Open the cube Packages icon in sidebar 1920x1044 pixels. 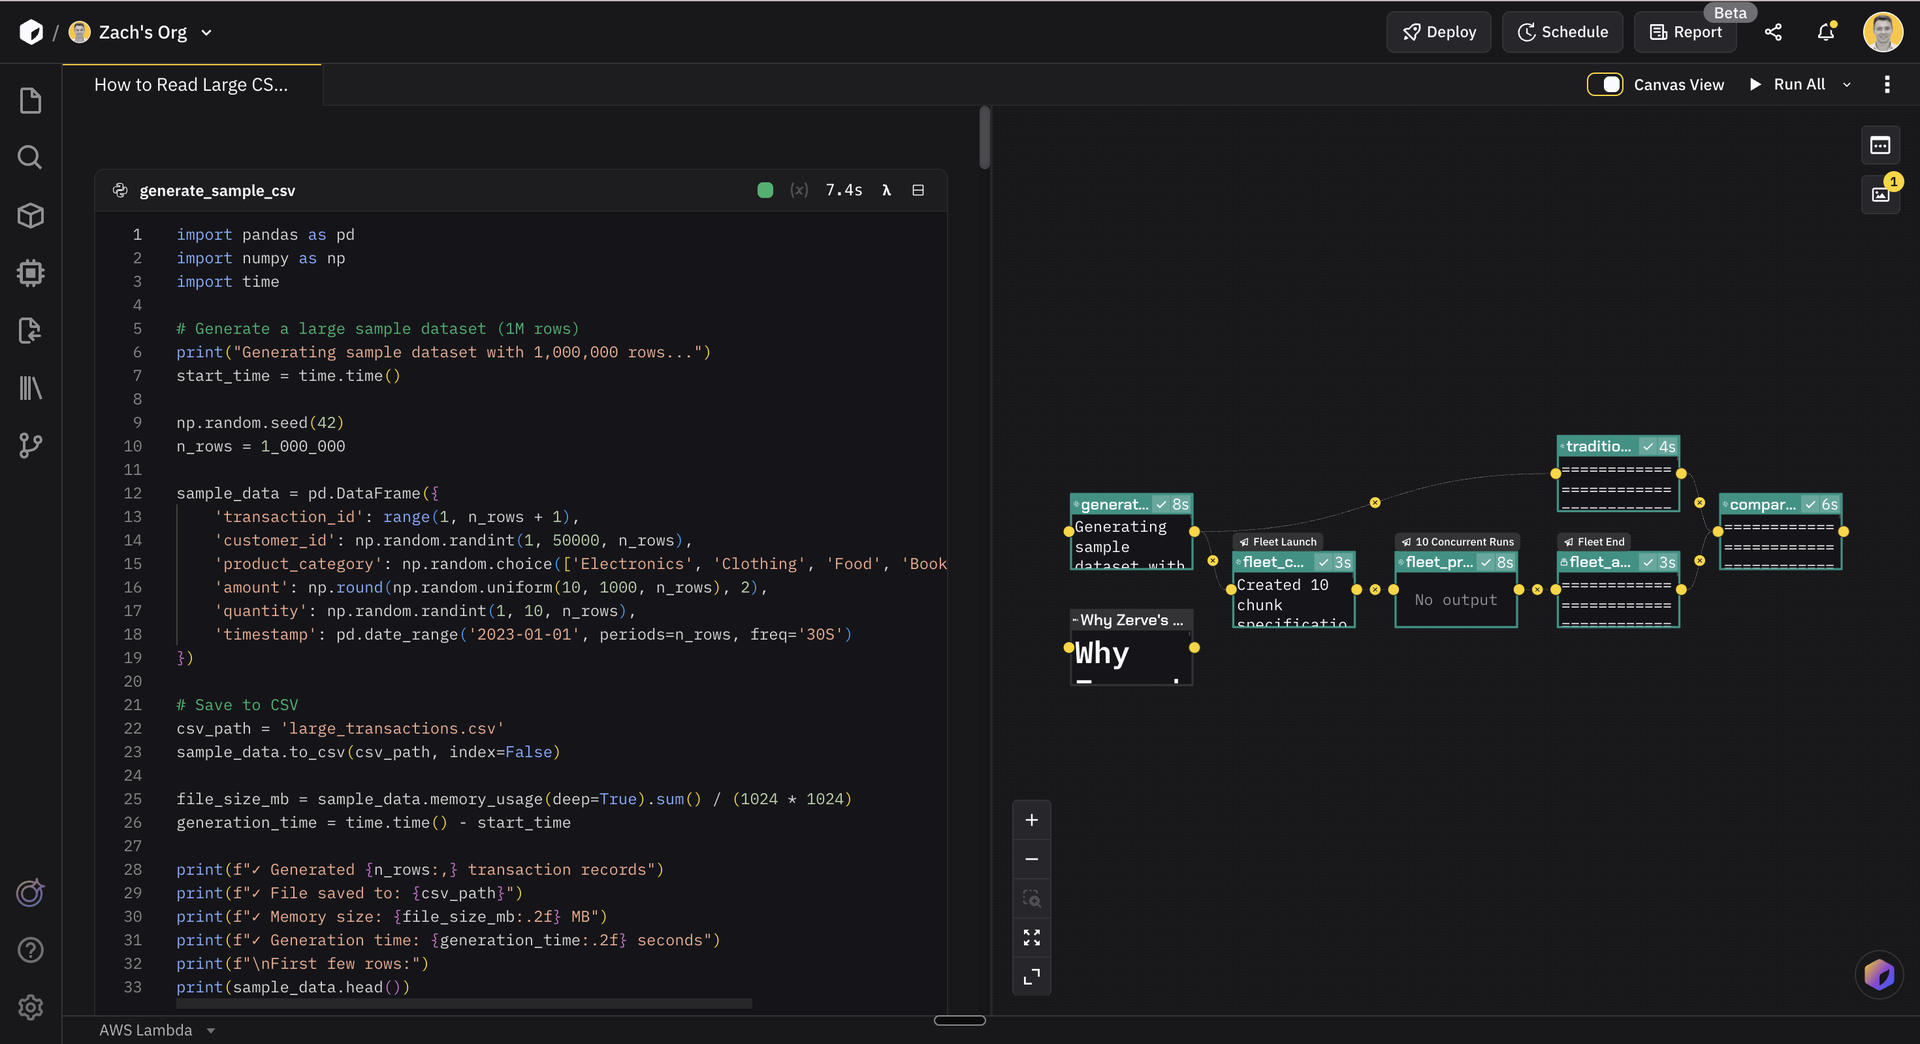[31, 215]
